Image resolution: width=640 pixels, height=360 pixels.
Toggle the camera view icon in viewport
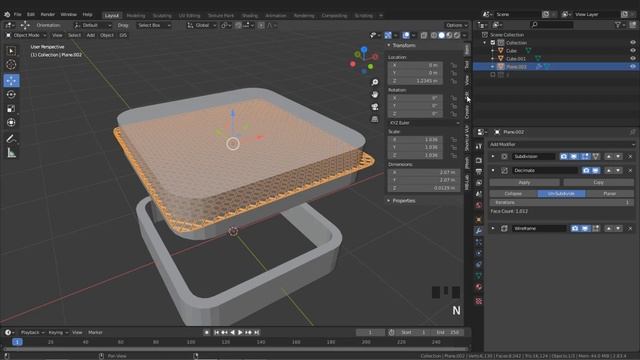(x=375, y=107)
